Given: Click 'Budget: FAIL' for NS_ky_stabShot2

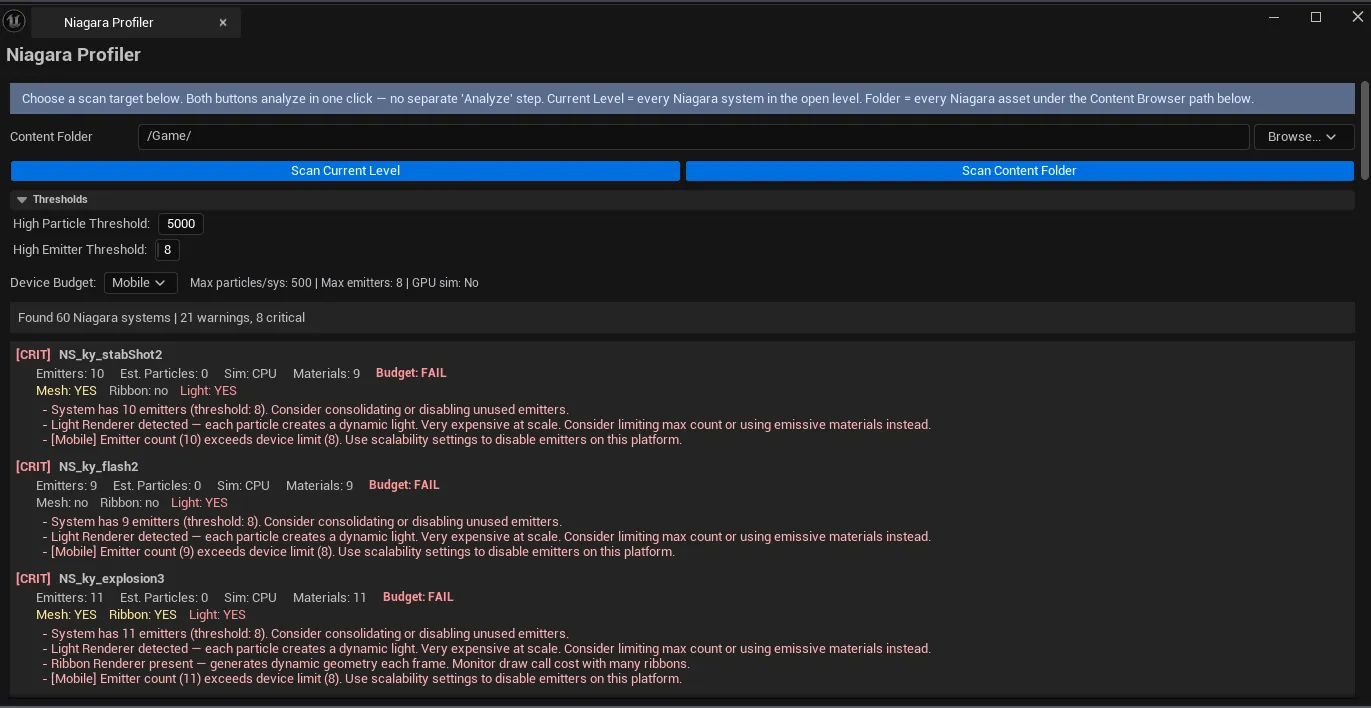Looking at the screenshot, I should click(x=411, y=373).
